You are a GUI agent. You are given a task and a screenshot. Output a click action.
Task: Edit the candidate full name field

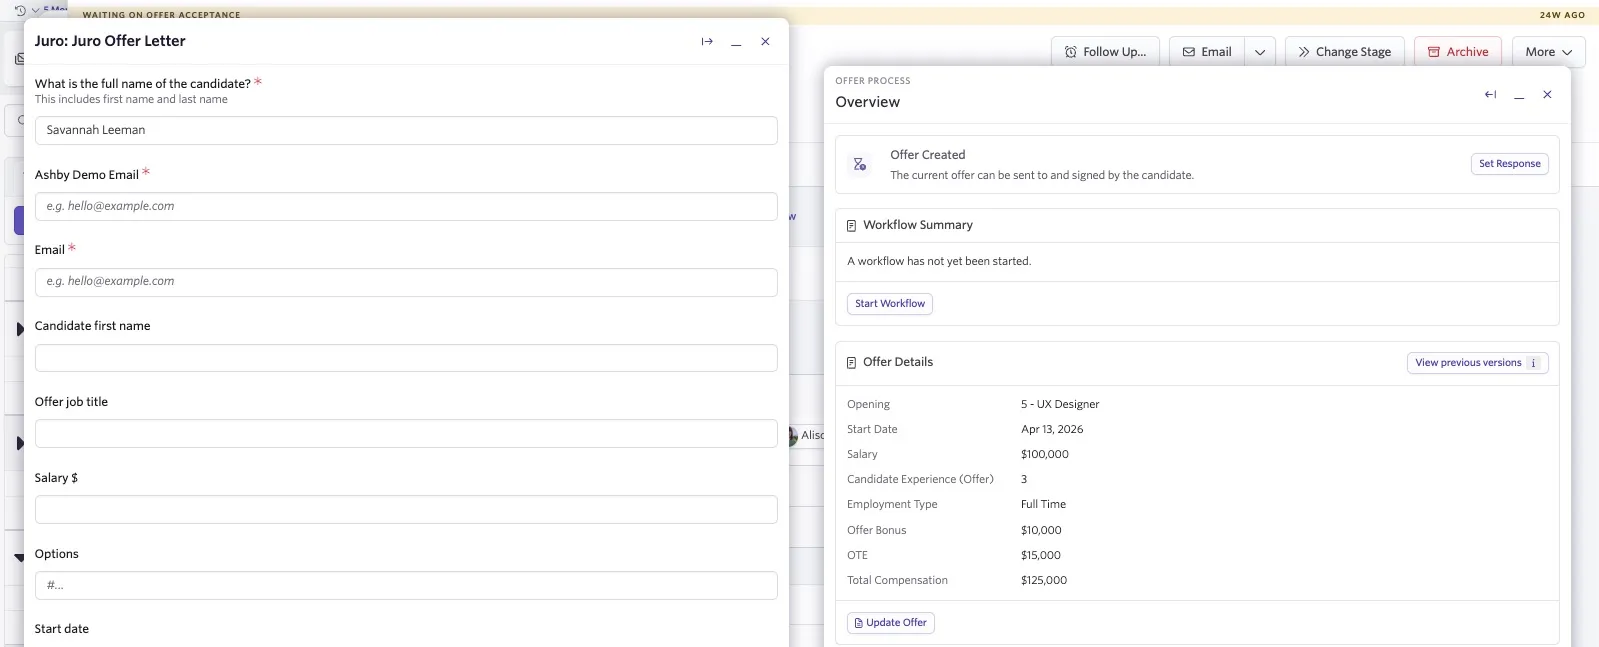(406, 130)
